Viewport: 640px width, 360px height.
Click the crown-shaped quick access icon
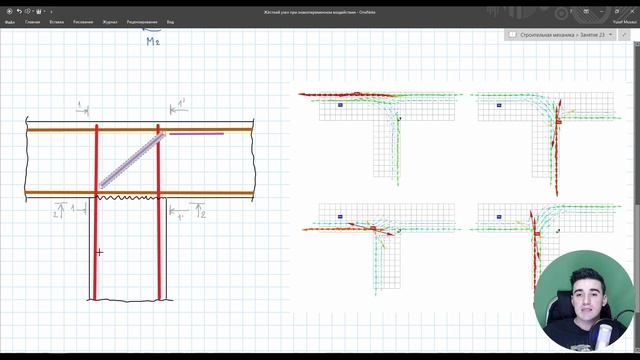pyautogui.click(x=39, y=11)
